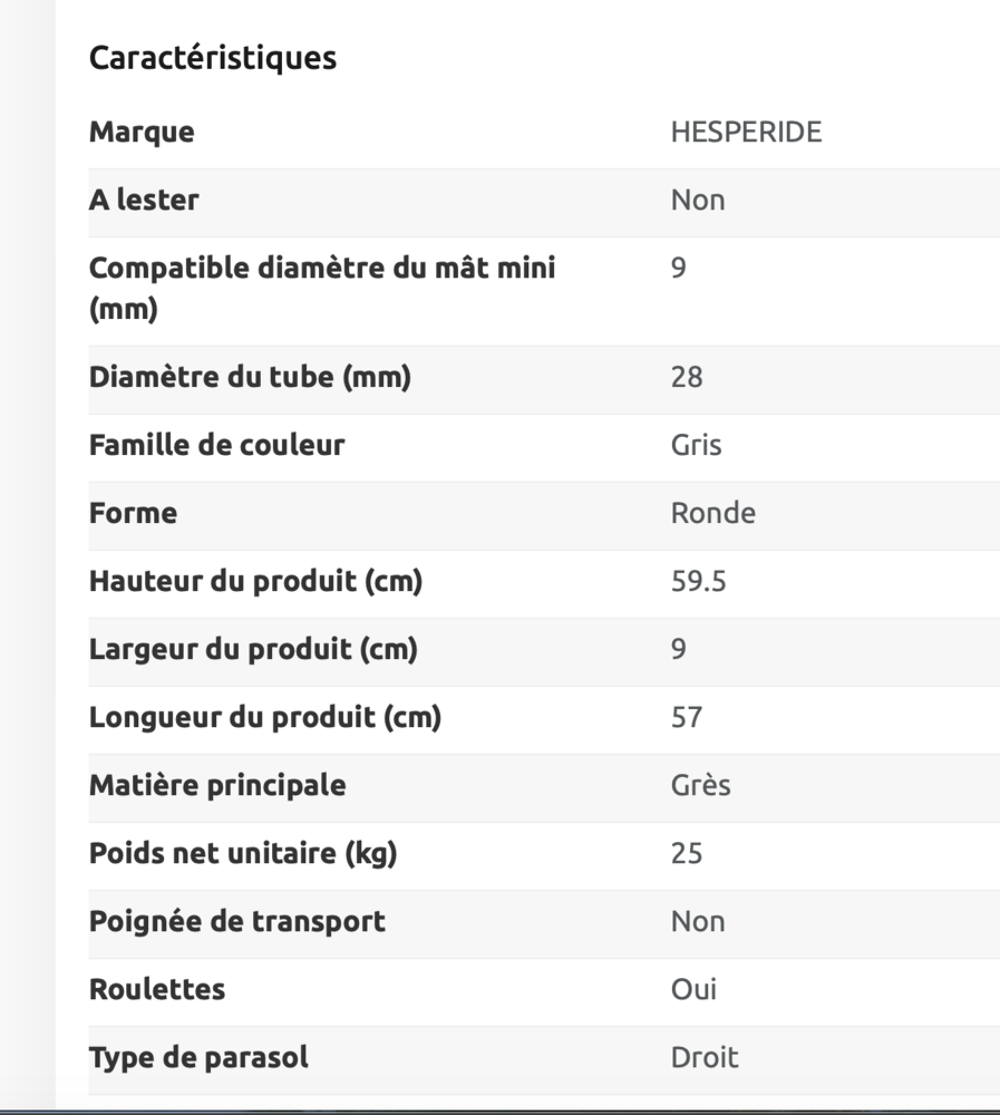
Task: Click the Marque label
Action: [x=142, y=132]
